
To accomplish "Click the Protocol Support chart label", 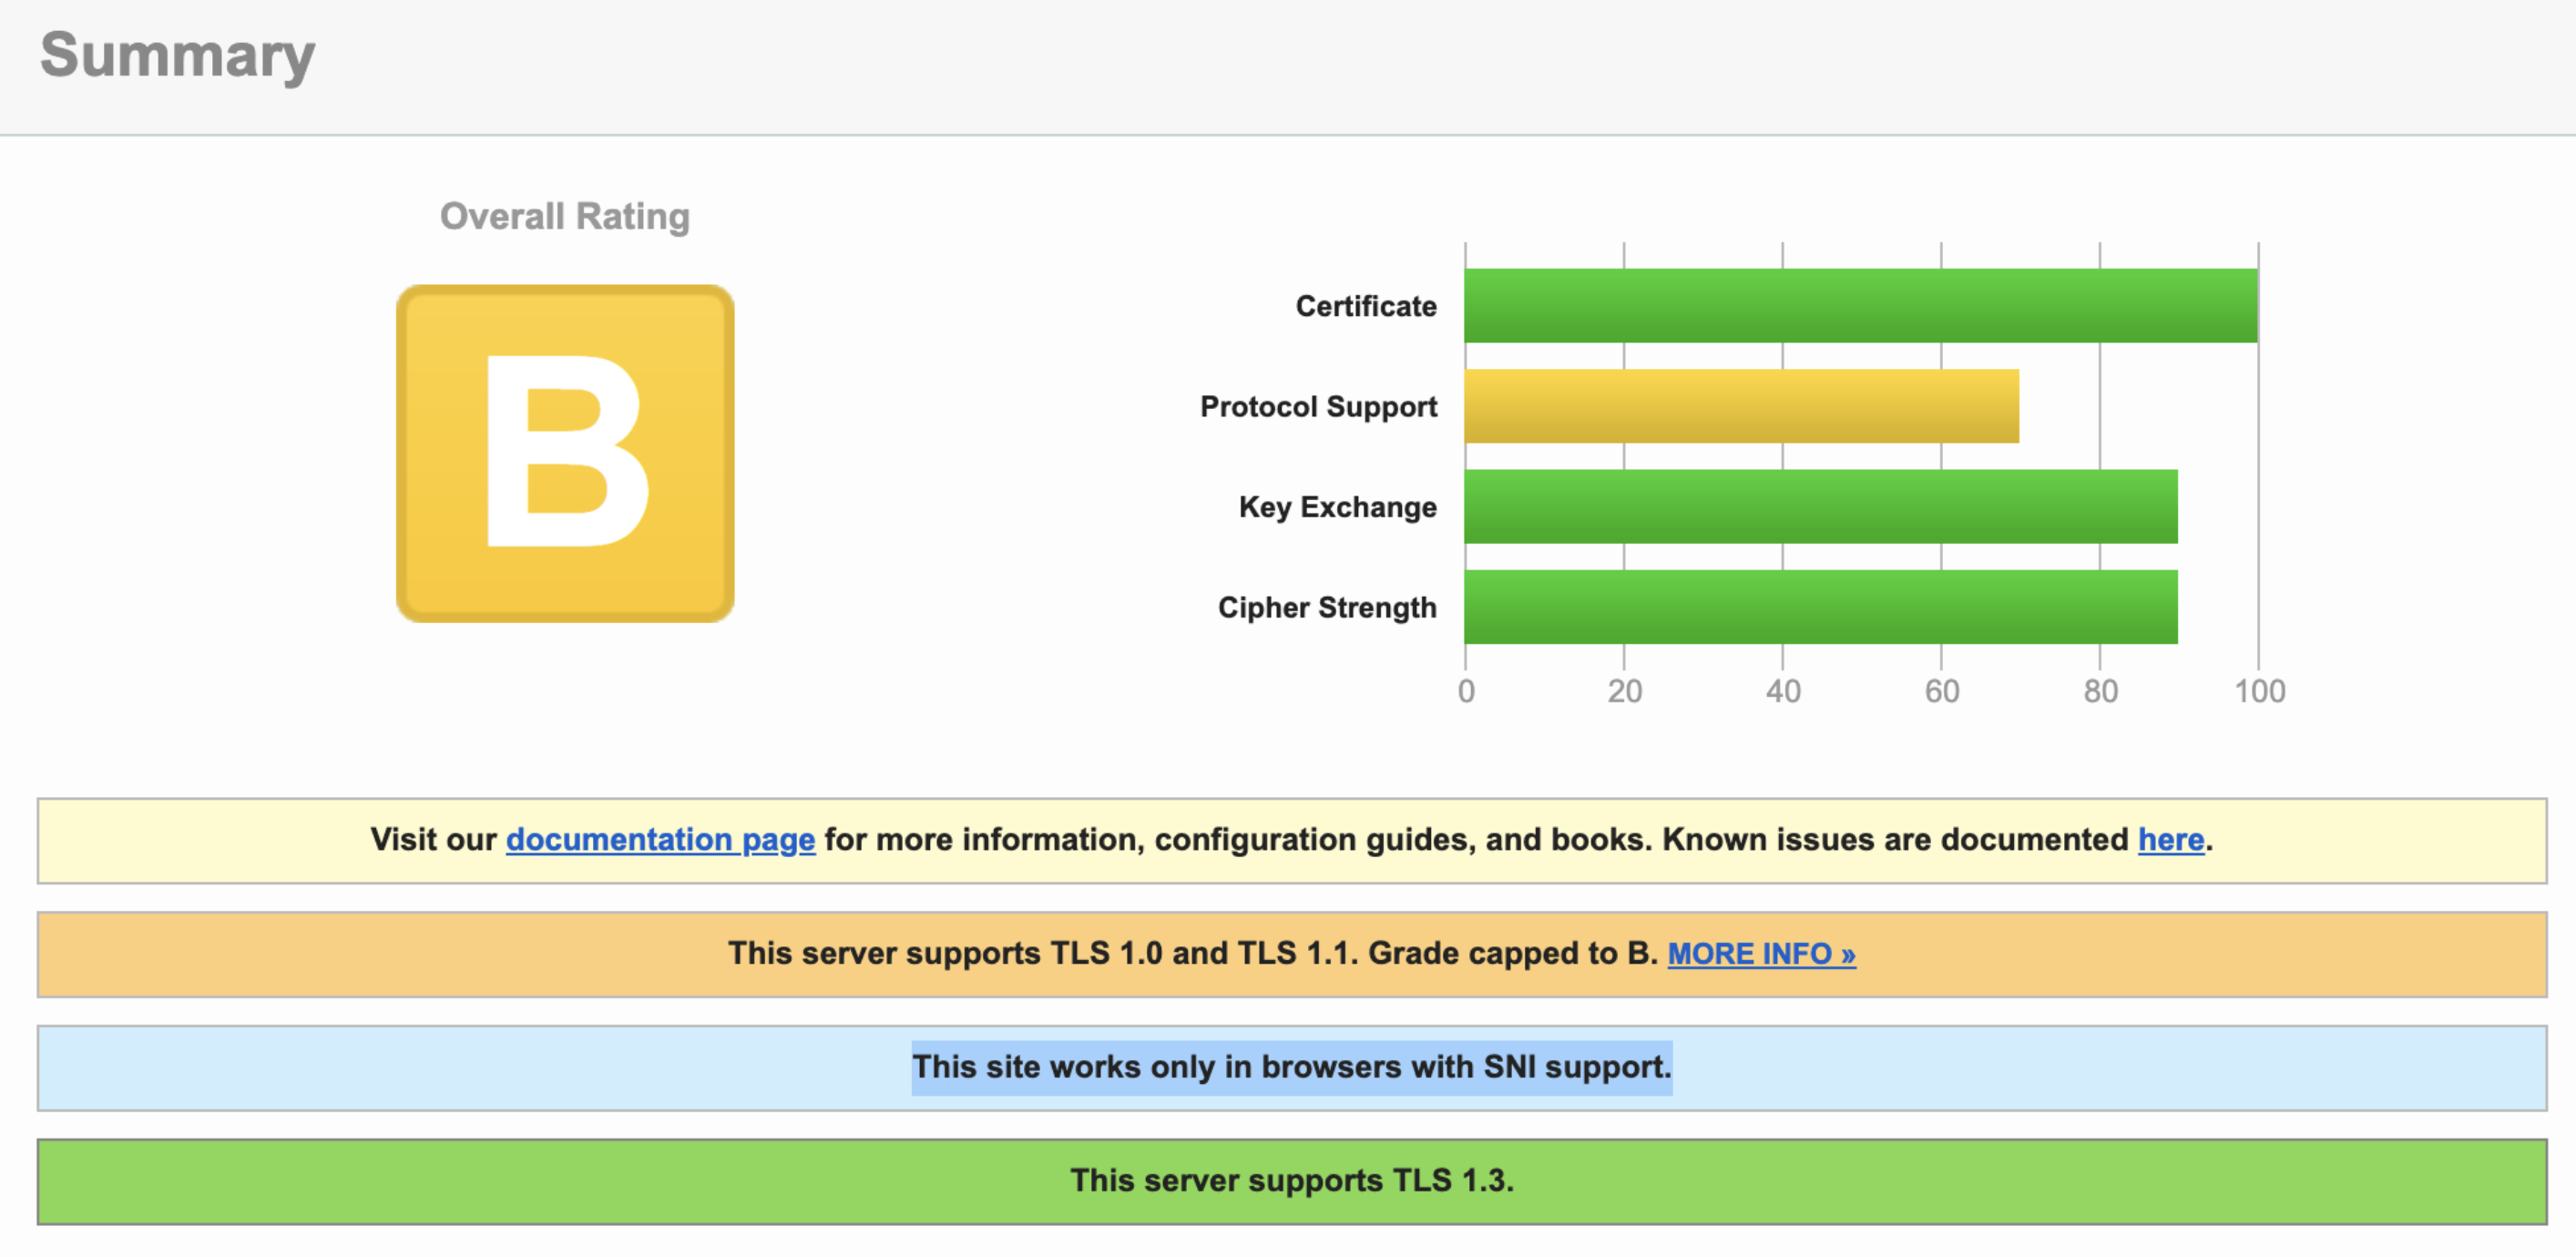I will pos(1318,406).
